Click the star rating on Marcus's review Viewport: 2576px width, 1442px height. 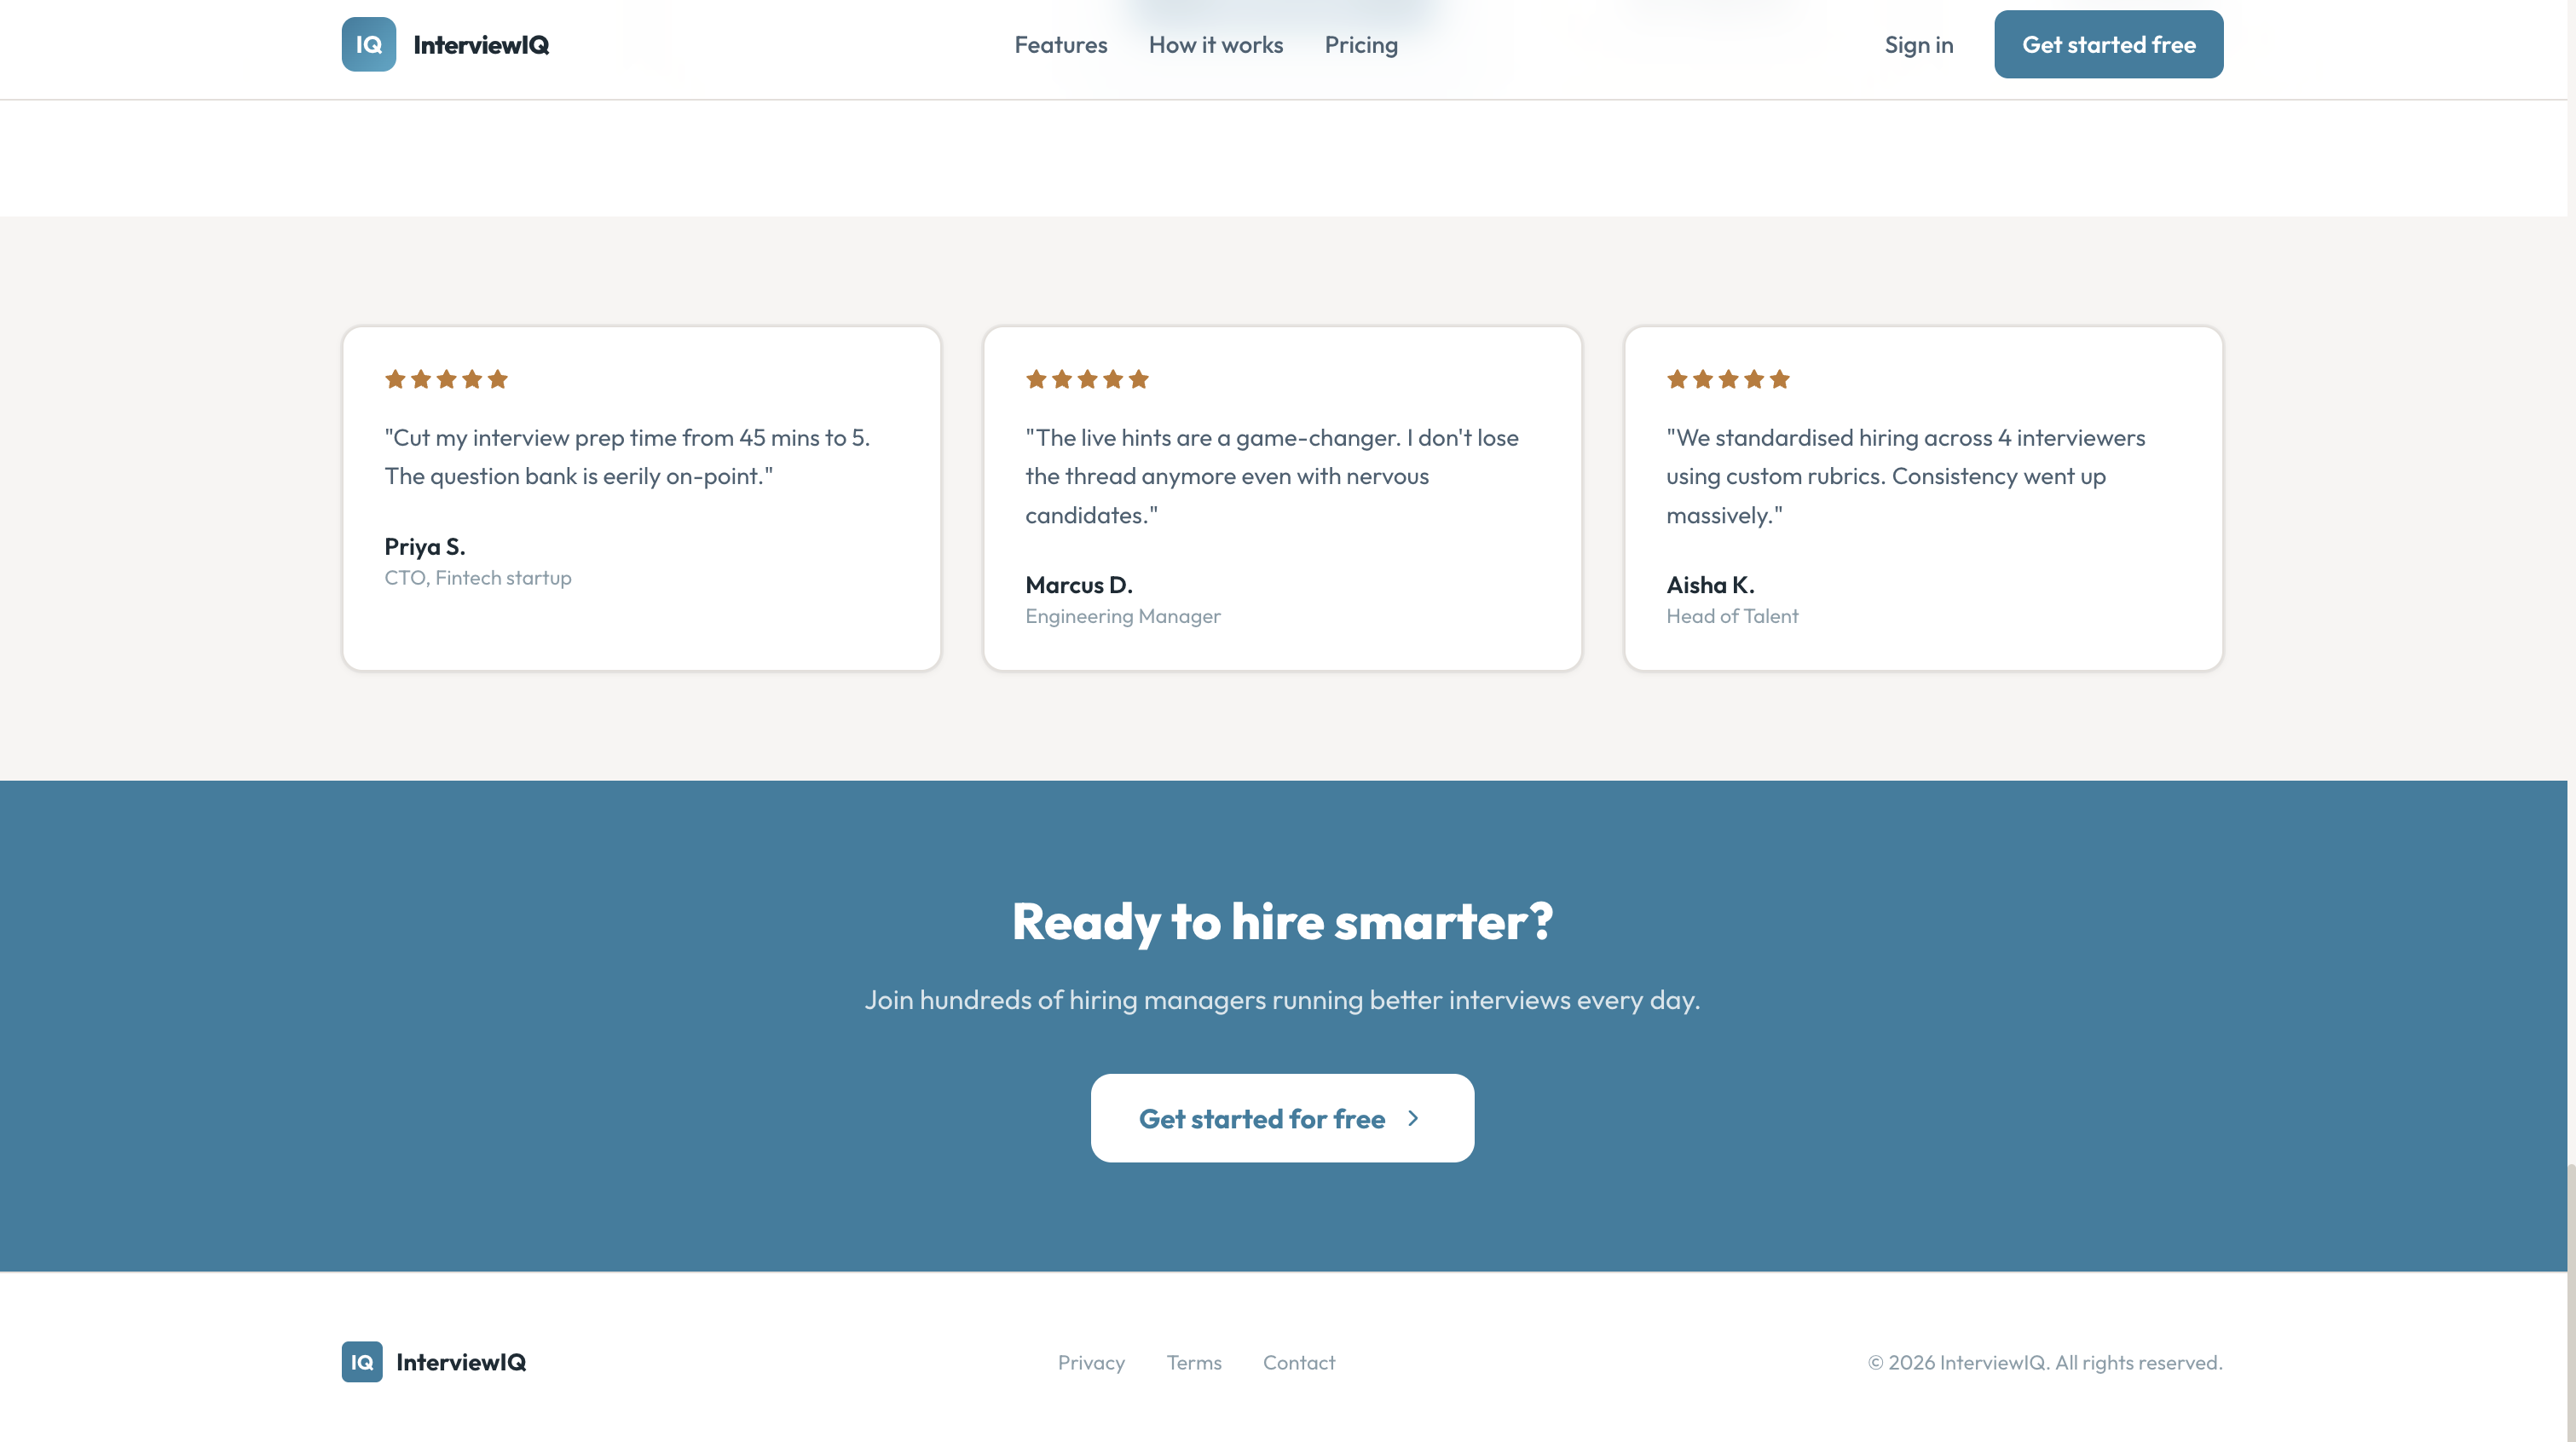(x=1087, y=379)
